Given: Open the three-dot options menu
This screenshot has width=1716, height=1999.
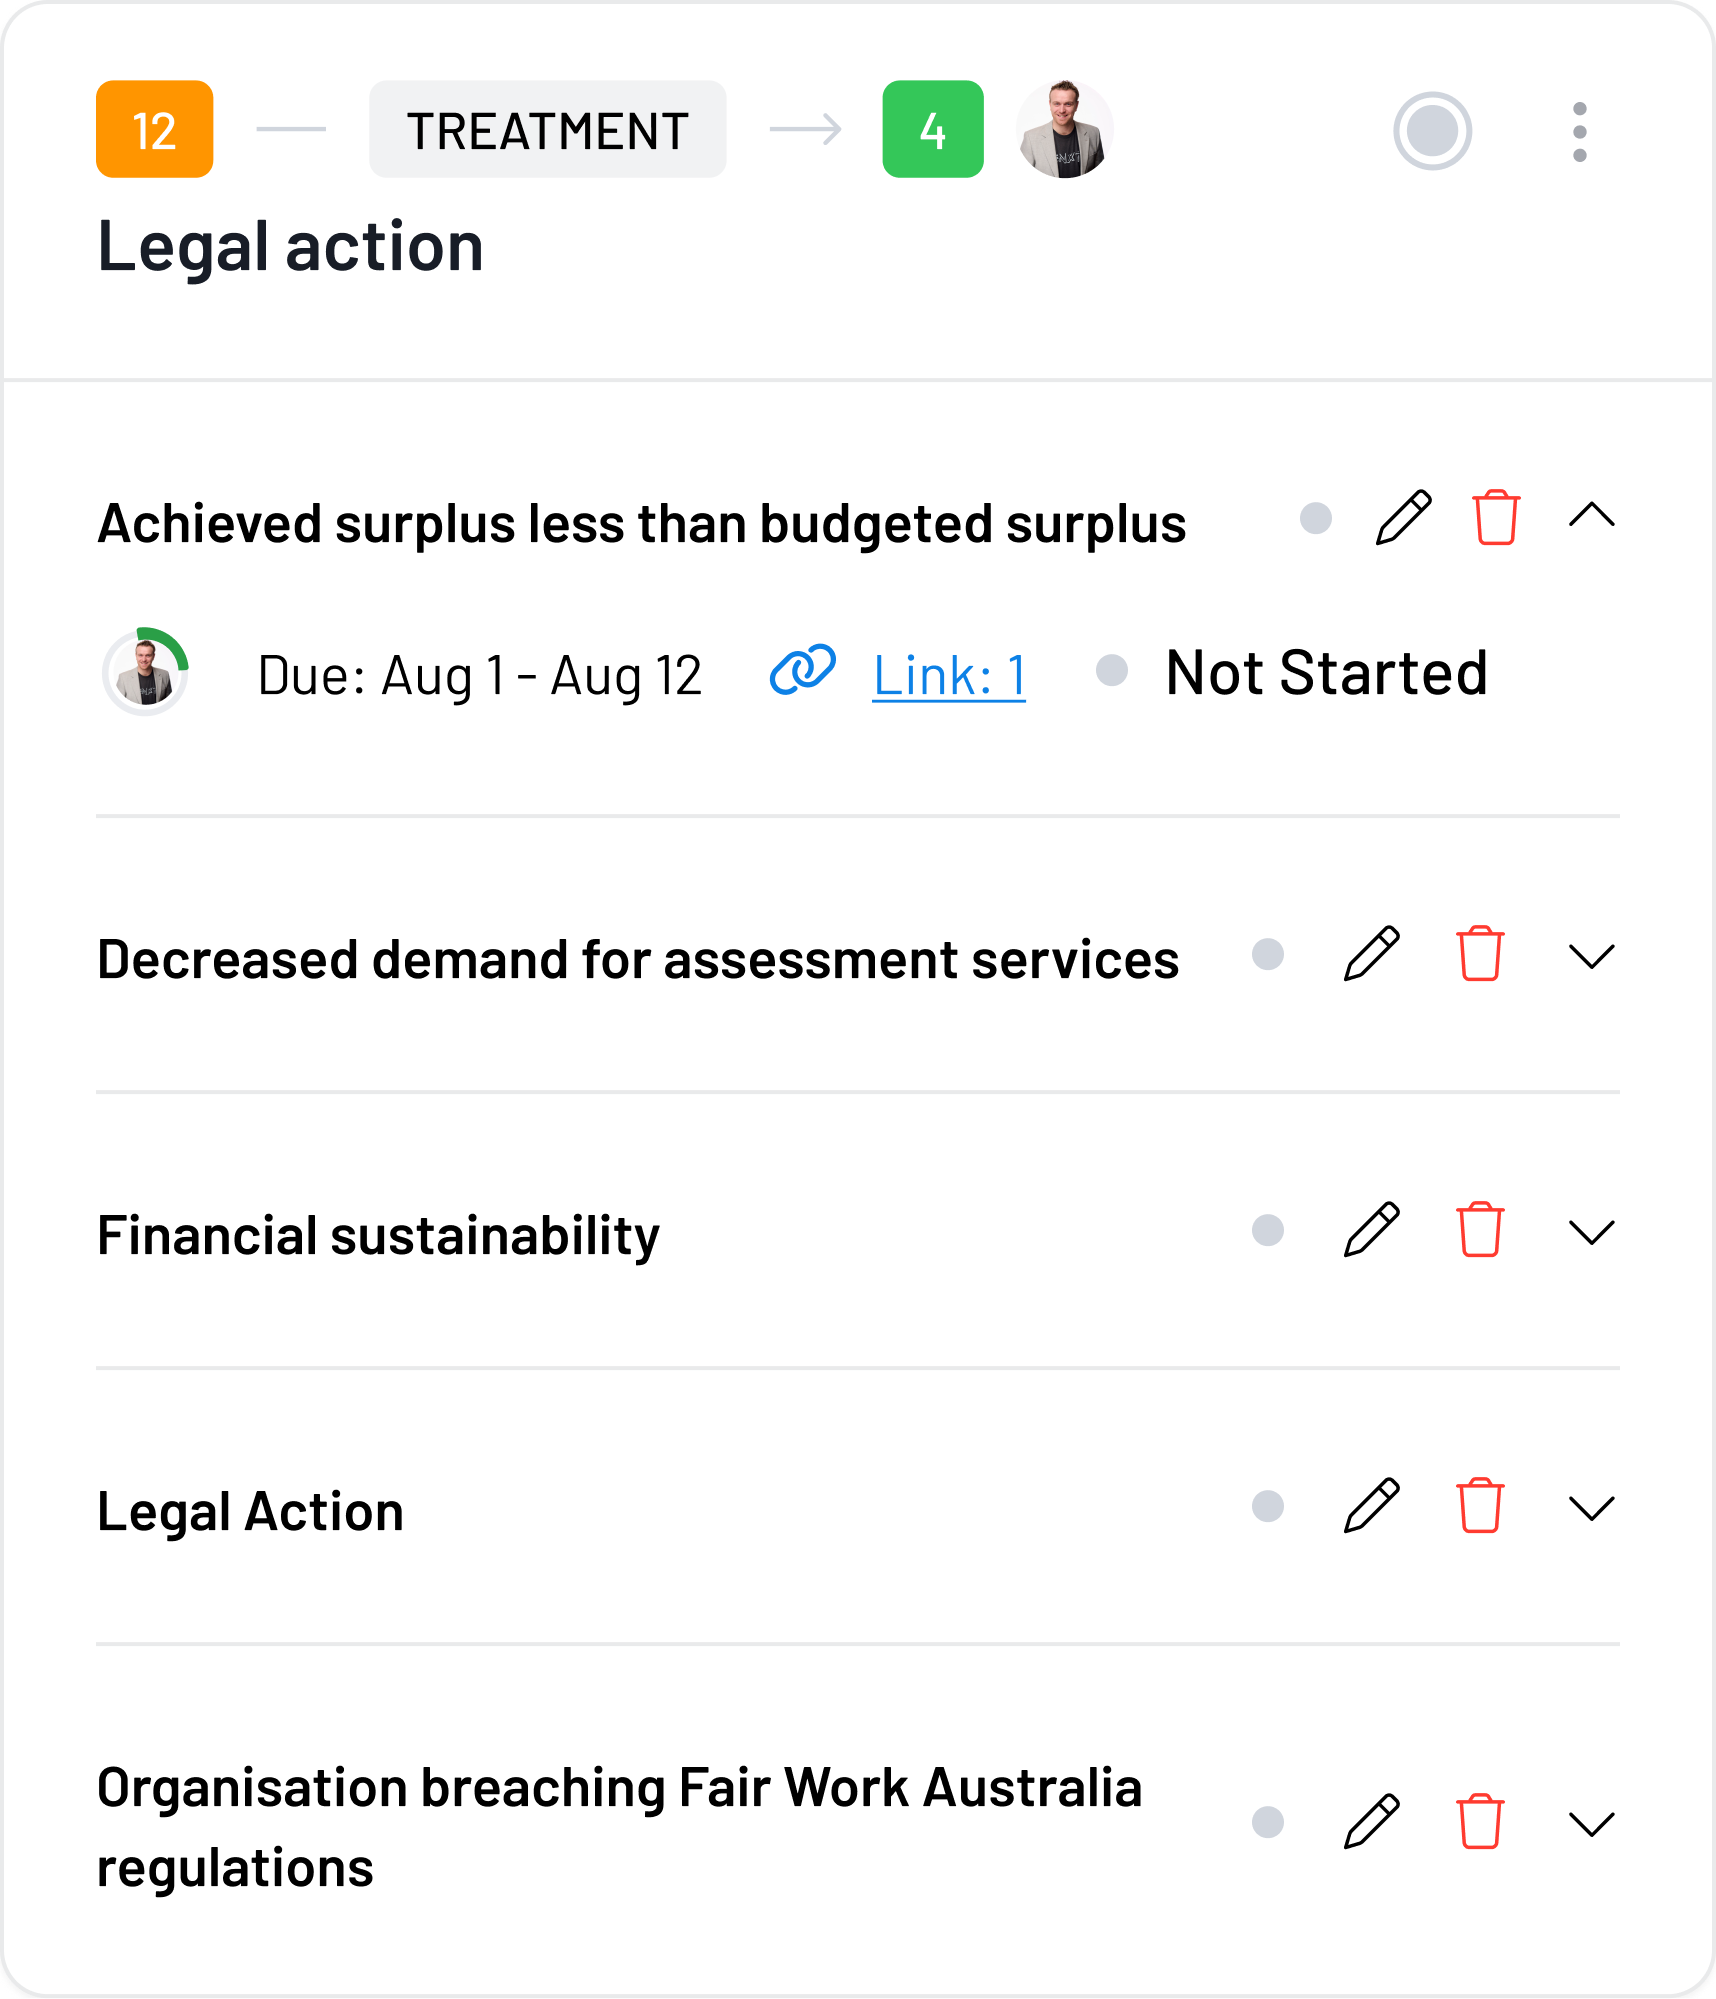Looking at the screenshot, I should (x=1579, y=131).
